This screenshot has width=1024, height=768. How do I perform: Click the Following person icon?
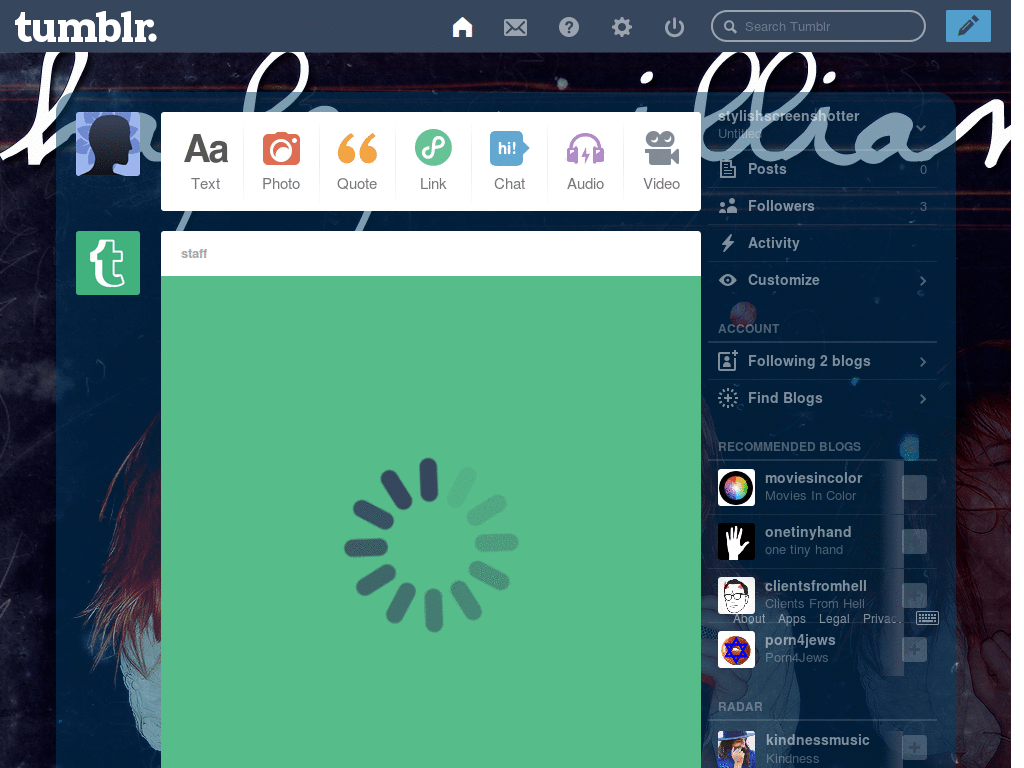tap(728, 360)
